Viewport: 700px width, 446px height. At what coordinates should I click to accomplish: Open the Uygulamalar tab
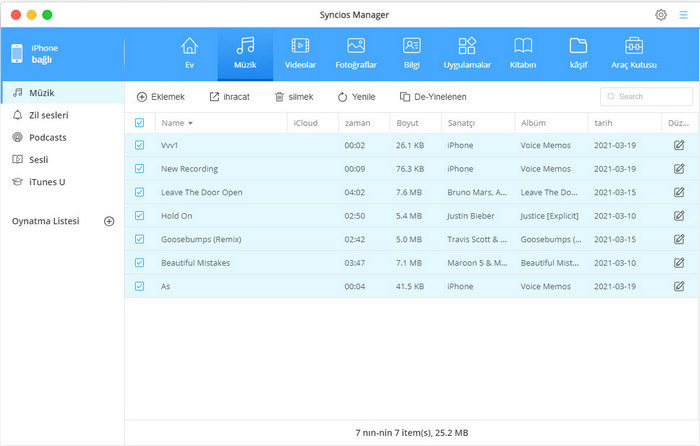[467, 54]
